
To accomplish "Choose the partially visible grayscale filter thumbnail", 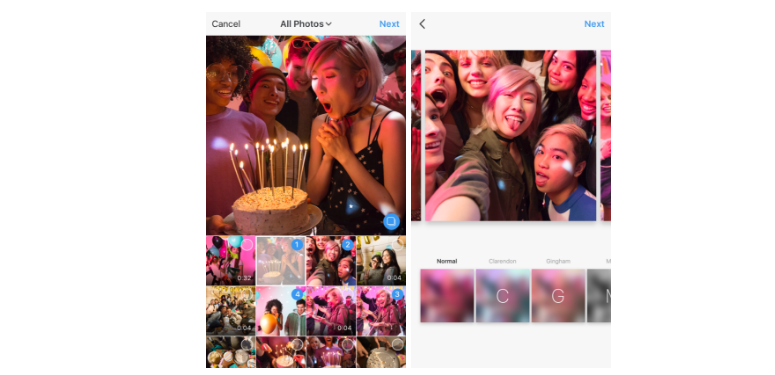I will [599, 295].
